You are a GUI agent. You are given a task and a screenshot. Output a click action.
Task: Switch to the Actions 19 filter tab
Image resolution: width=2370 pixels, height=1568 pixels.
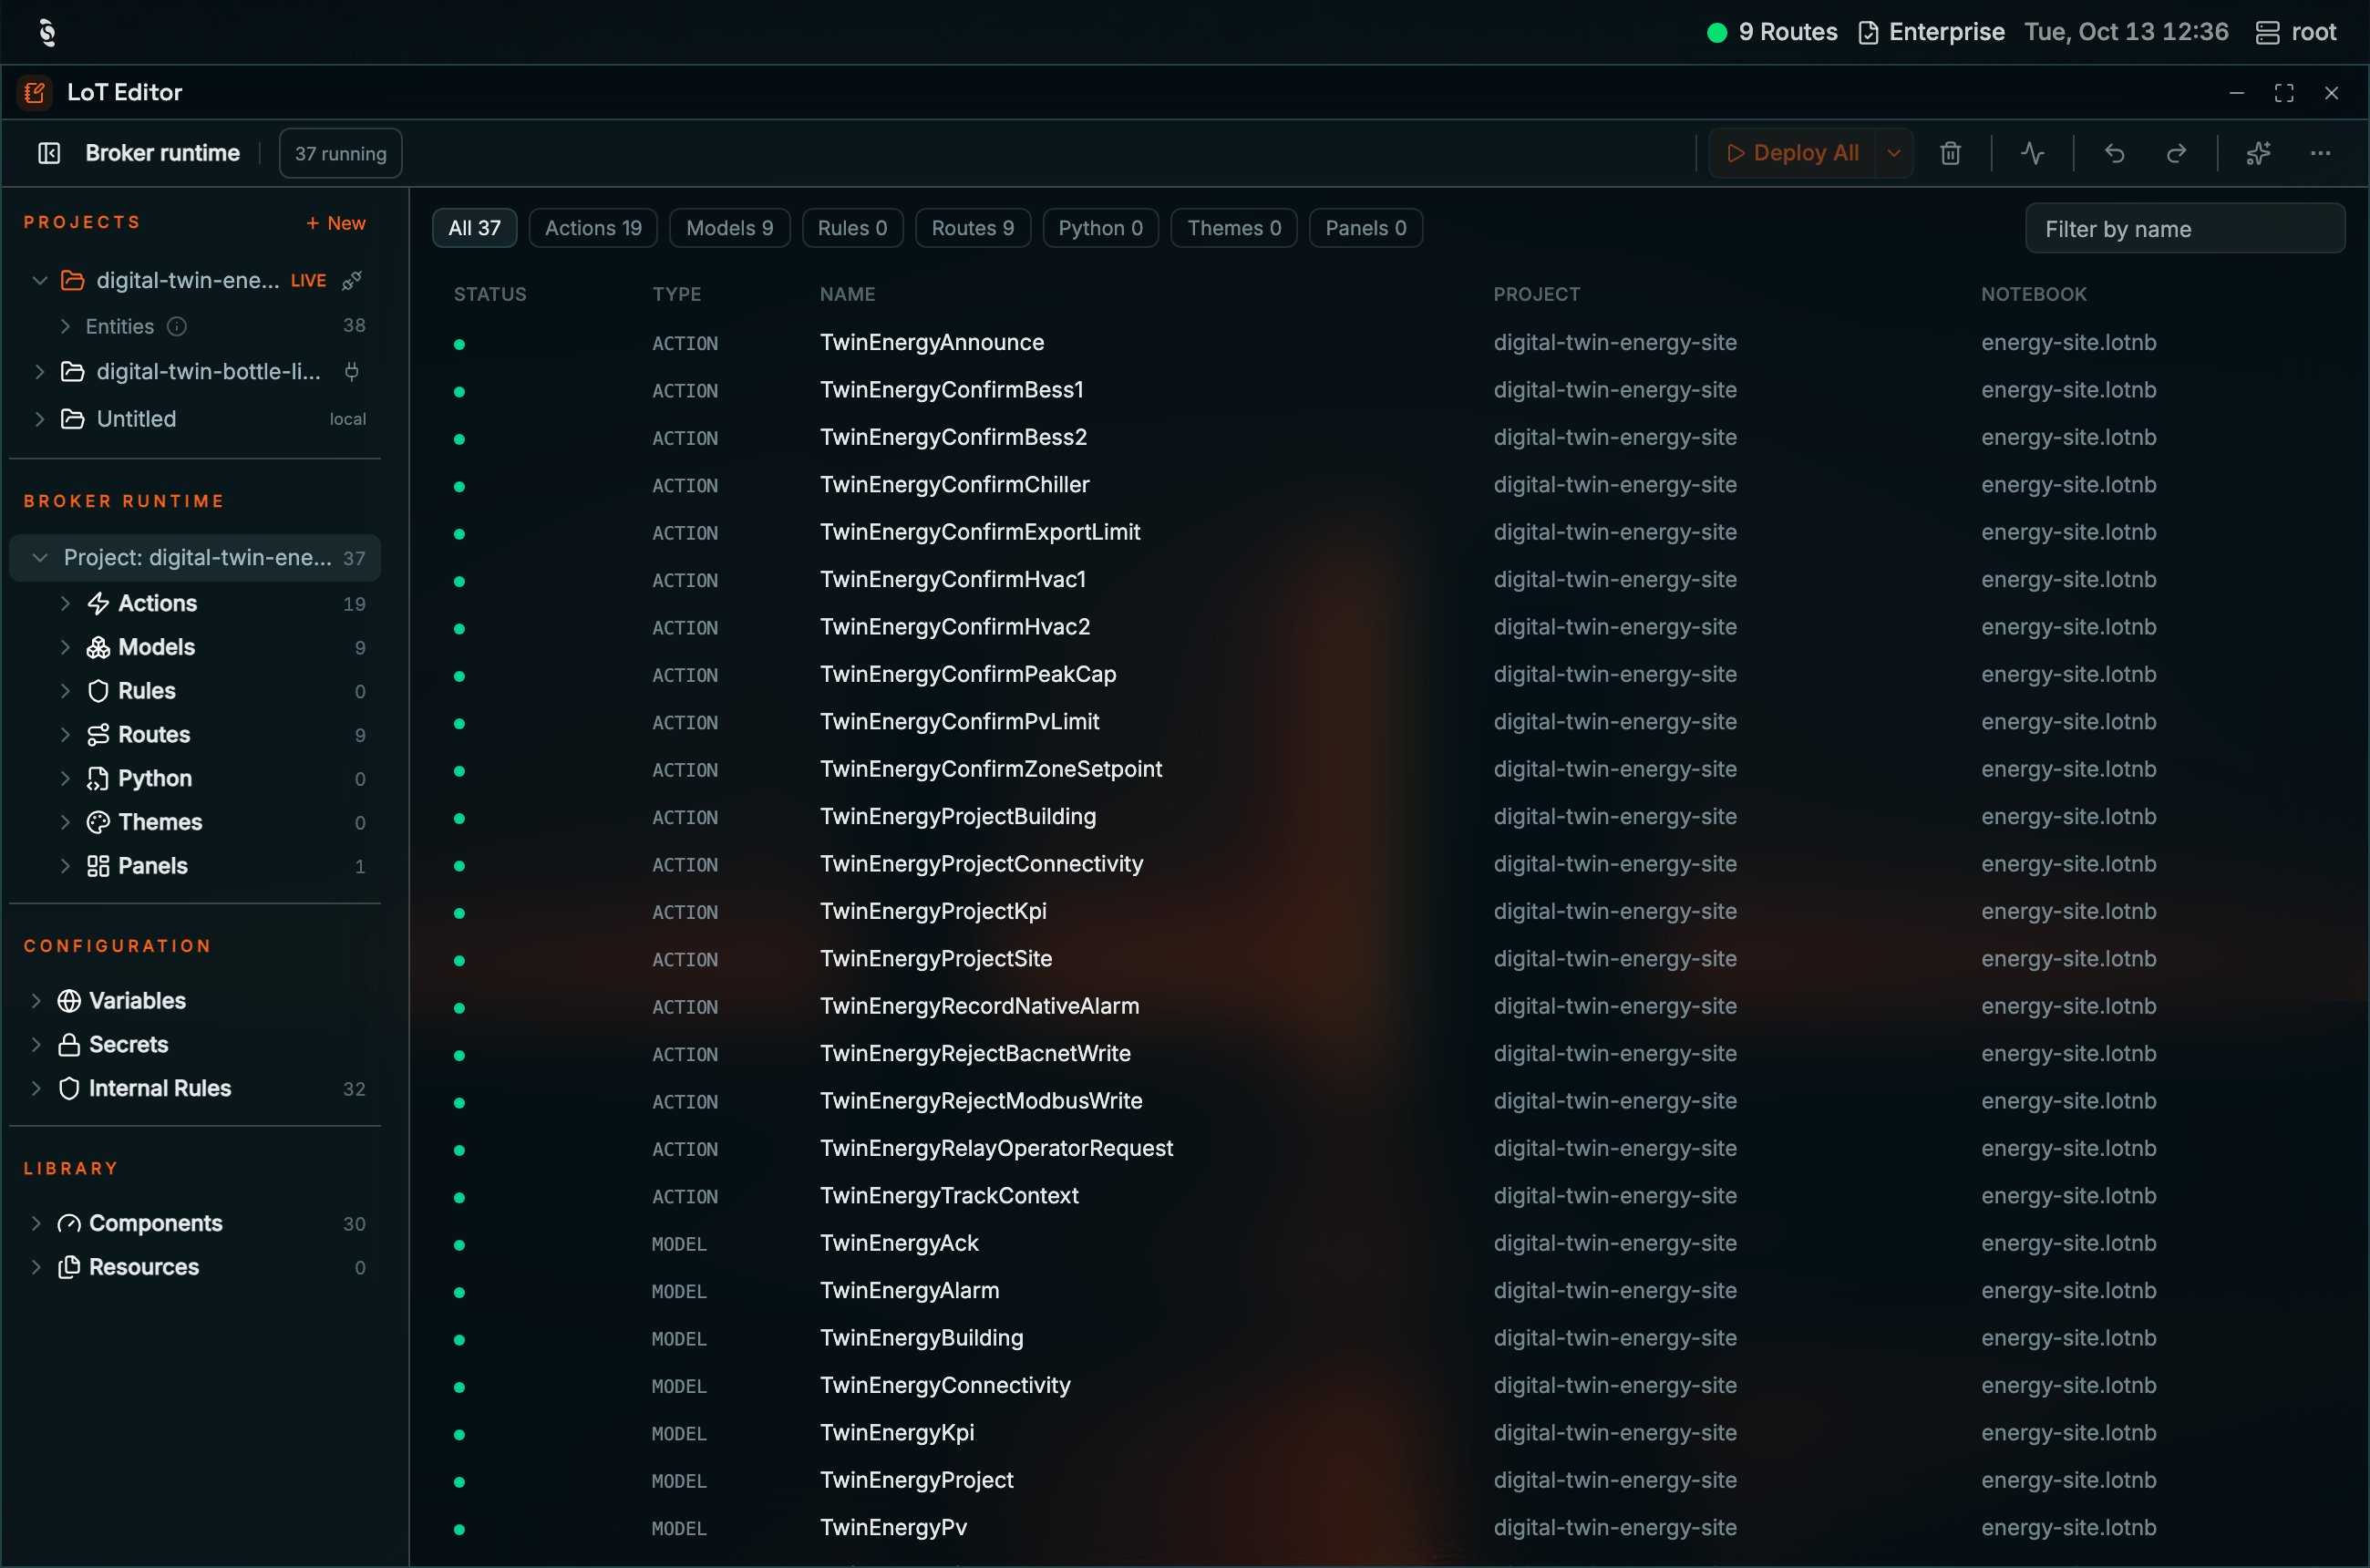(x=593, y=228)
